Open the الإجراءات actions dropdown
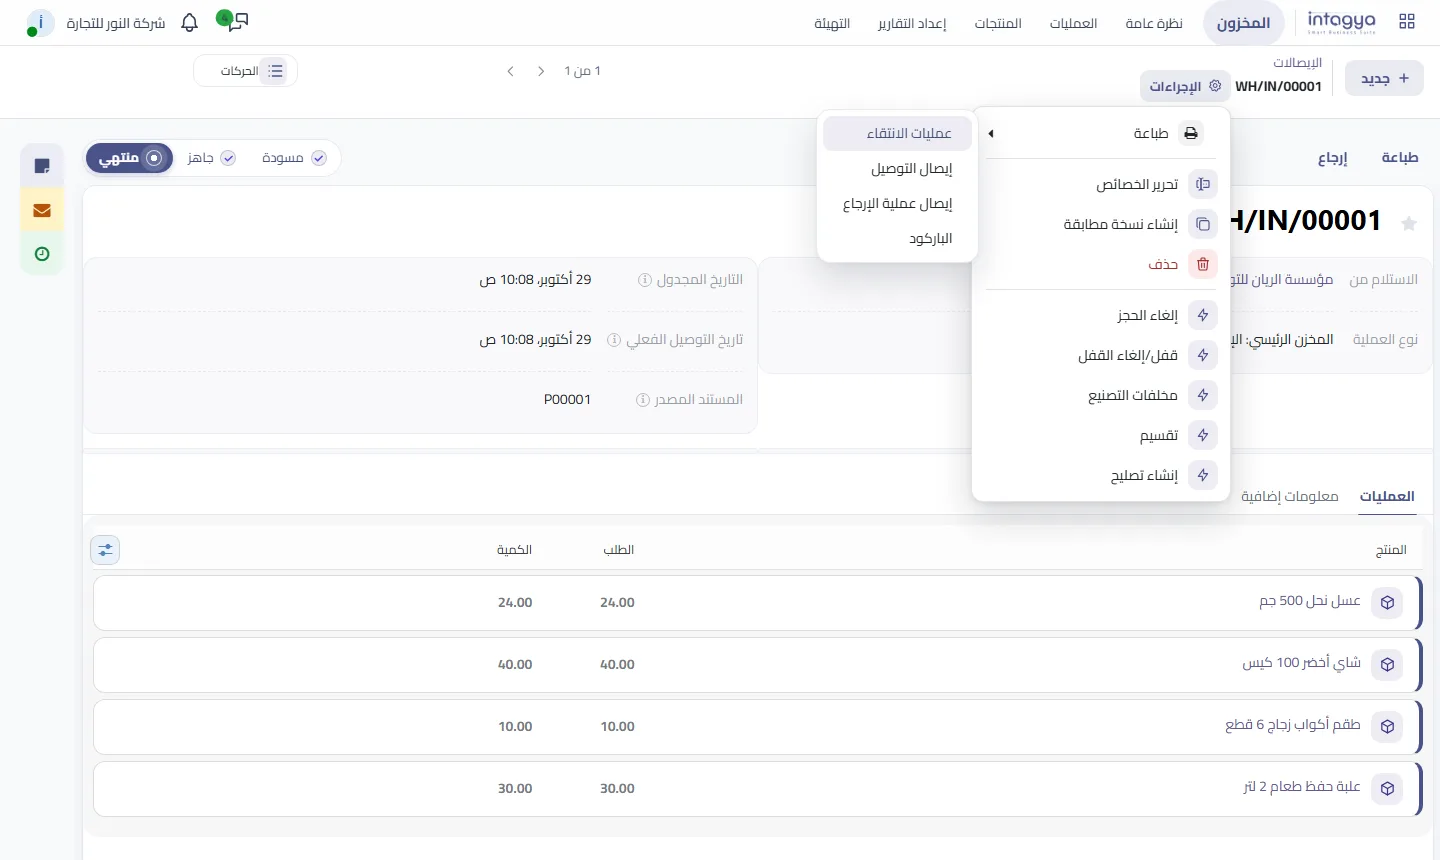This screenshot has width=1440, height=860. [1185, 86]
